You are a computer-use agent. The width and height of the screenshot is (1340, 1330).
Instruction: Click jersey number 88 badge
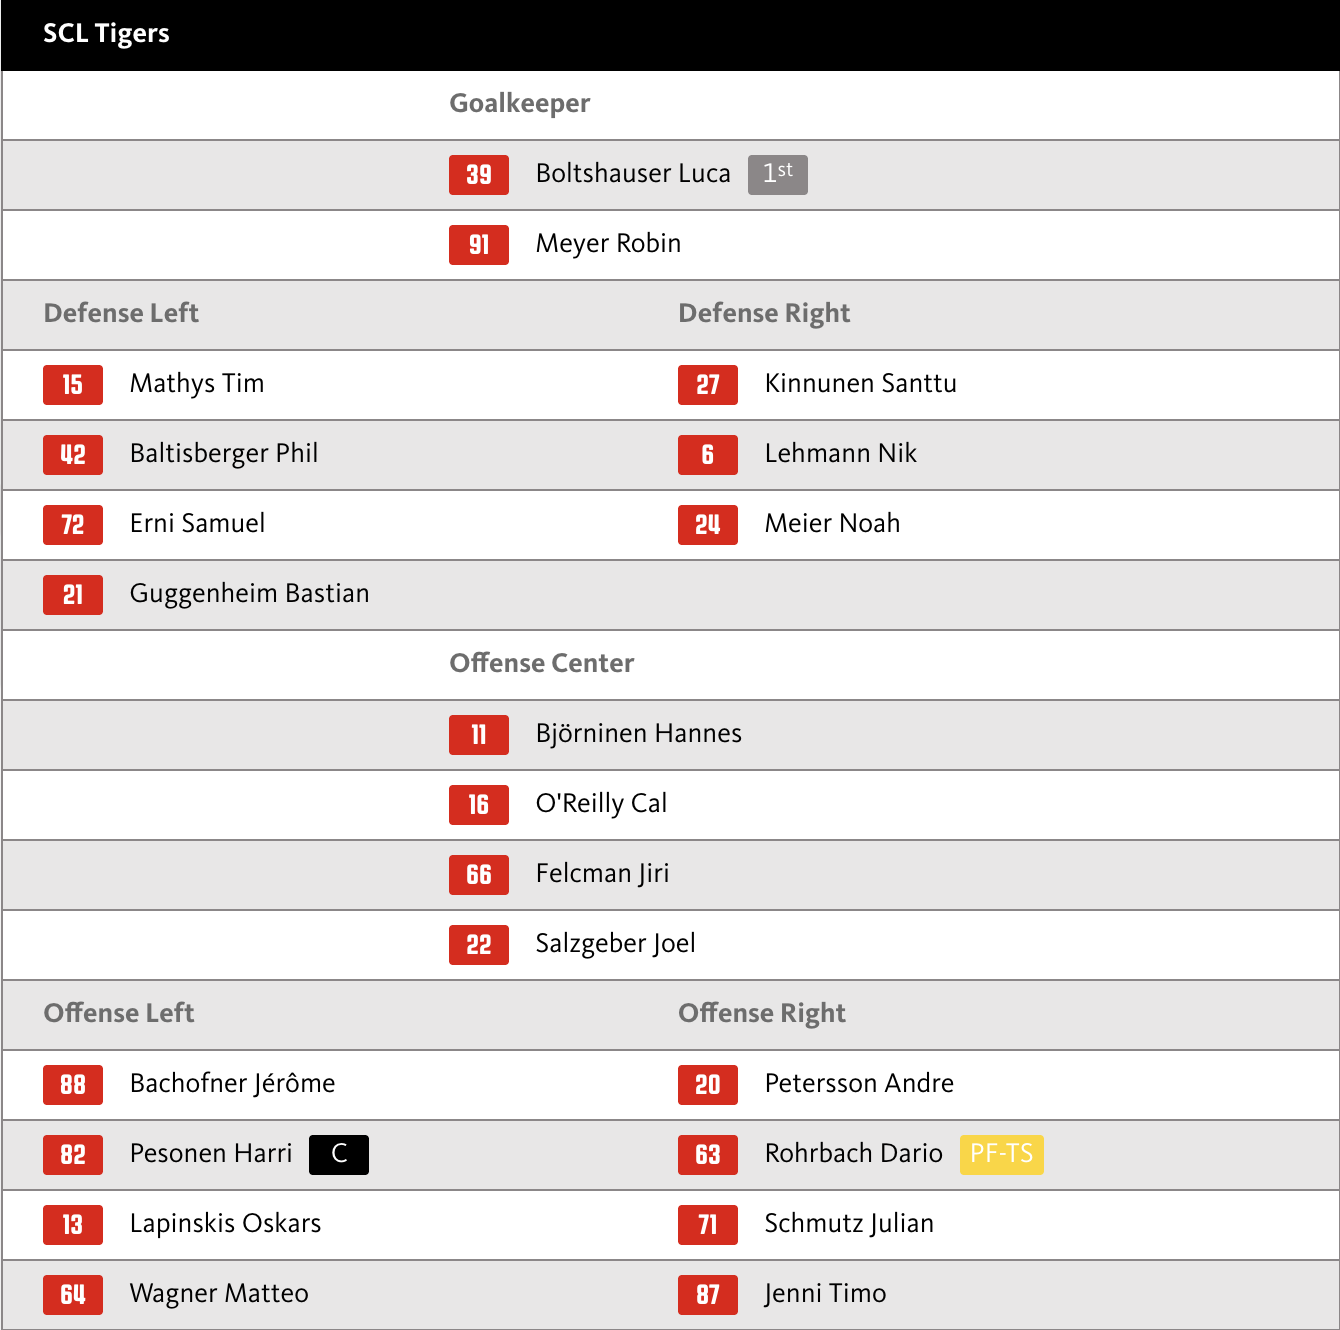click(72, 1085)
